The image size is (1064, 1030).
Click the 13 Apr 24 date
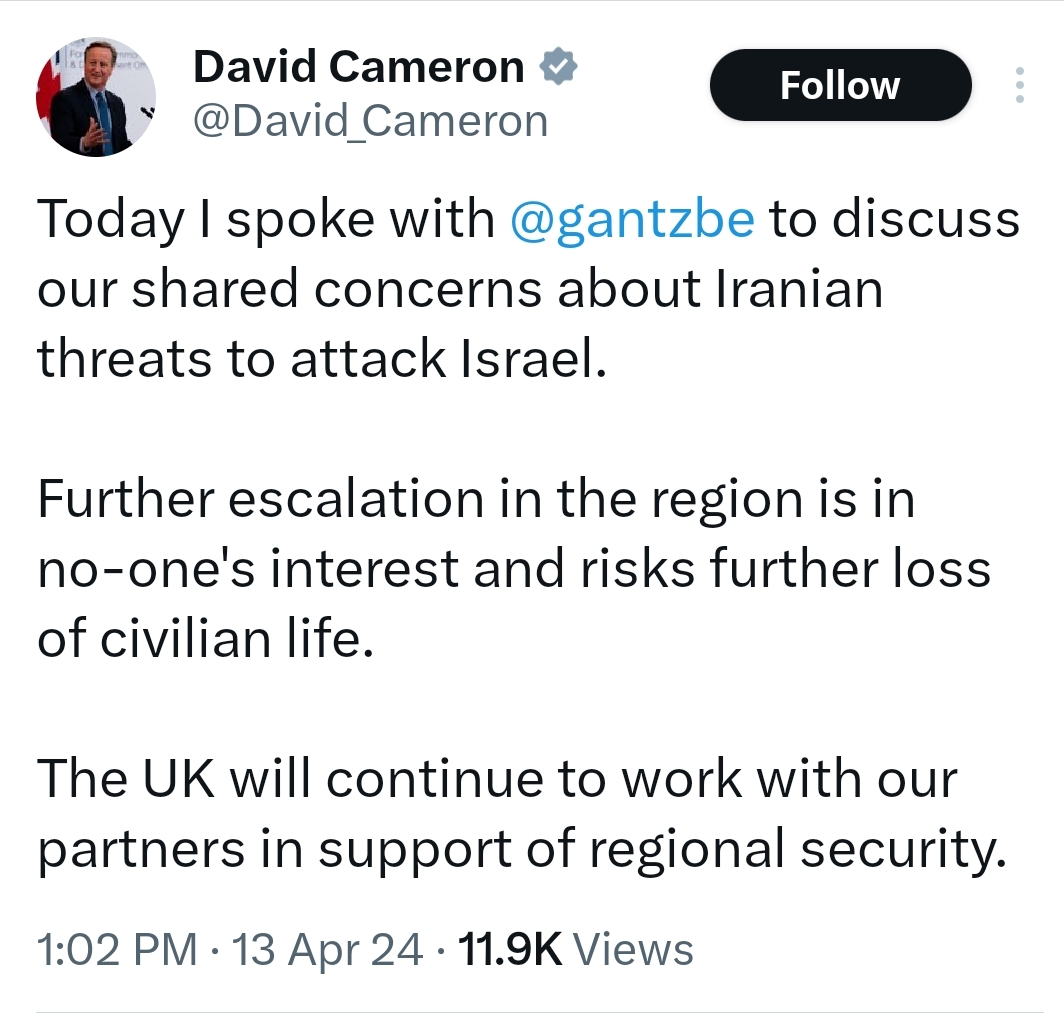tap(328, 949)
